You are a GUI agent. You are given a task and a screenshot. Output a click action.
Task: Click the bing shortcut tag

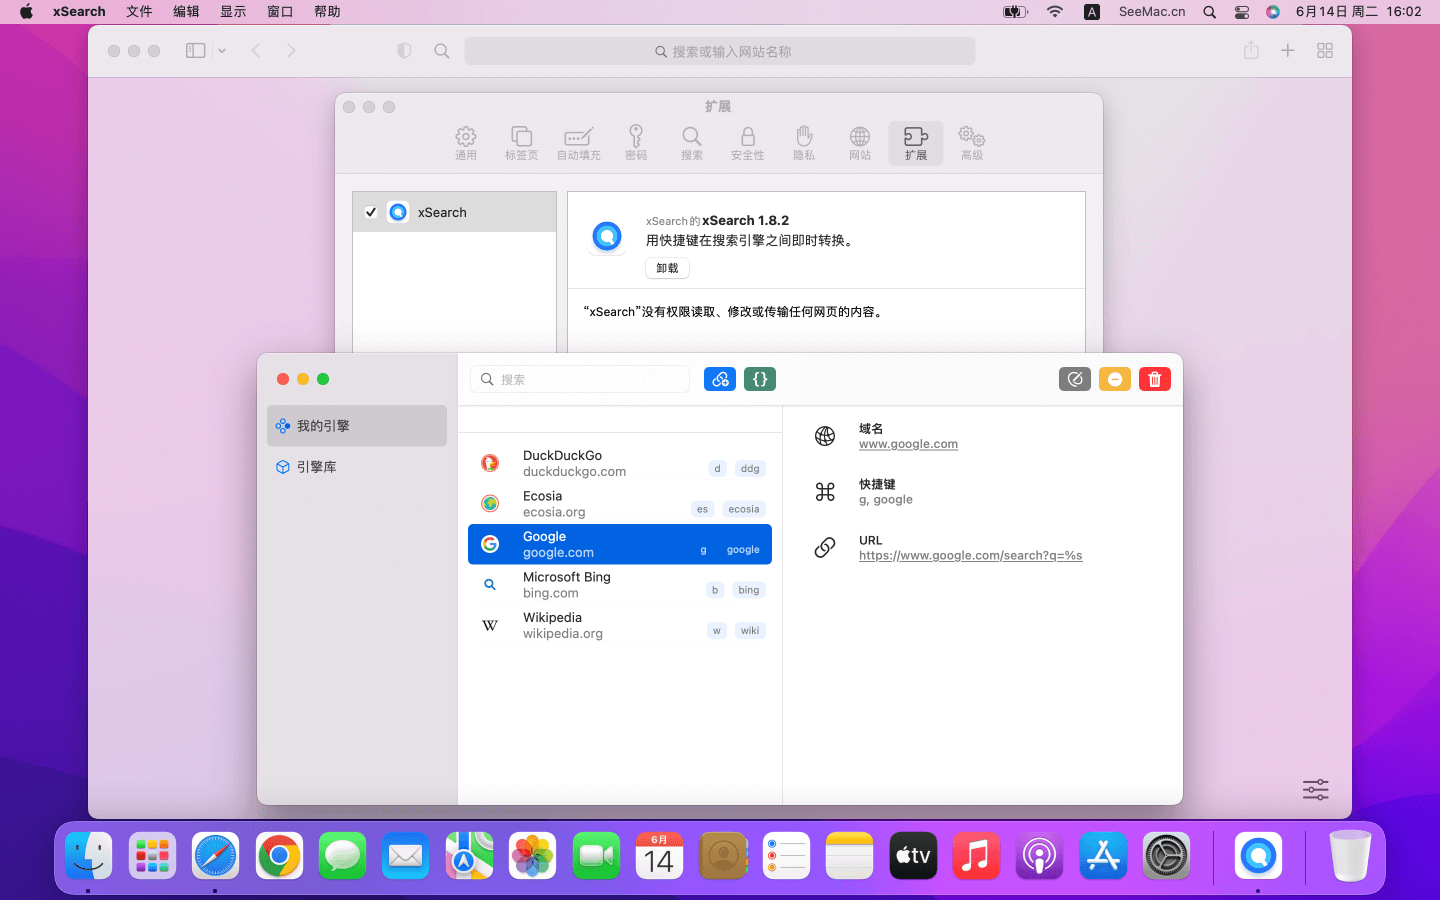(749, 590)
